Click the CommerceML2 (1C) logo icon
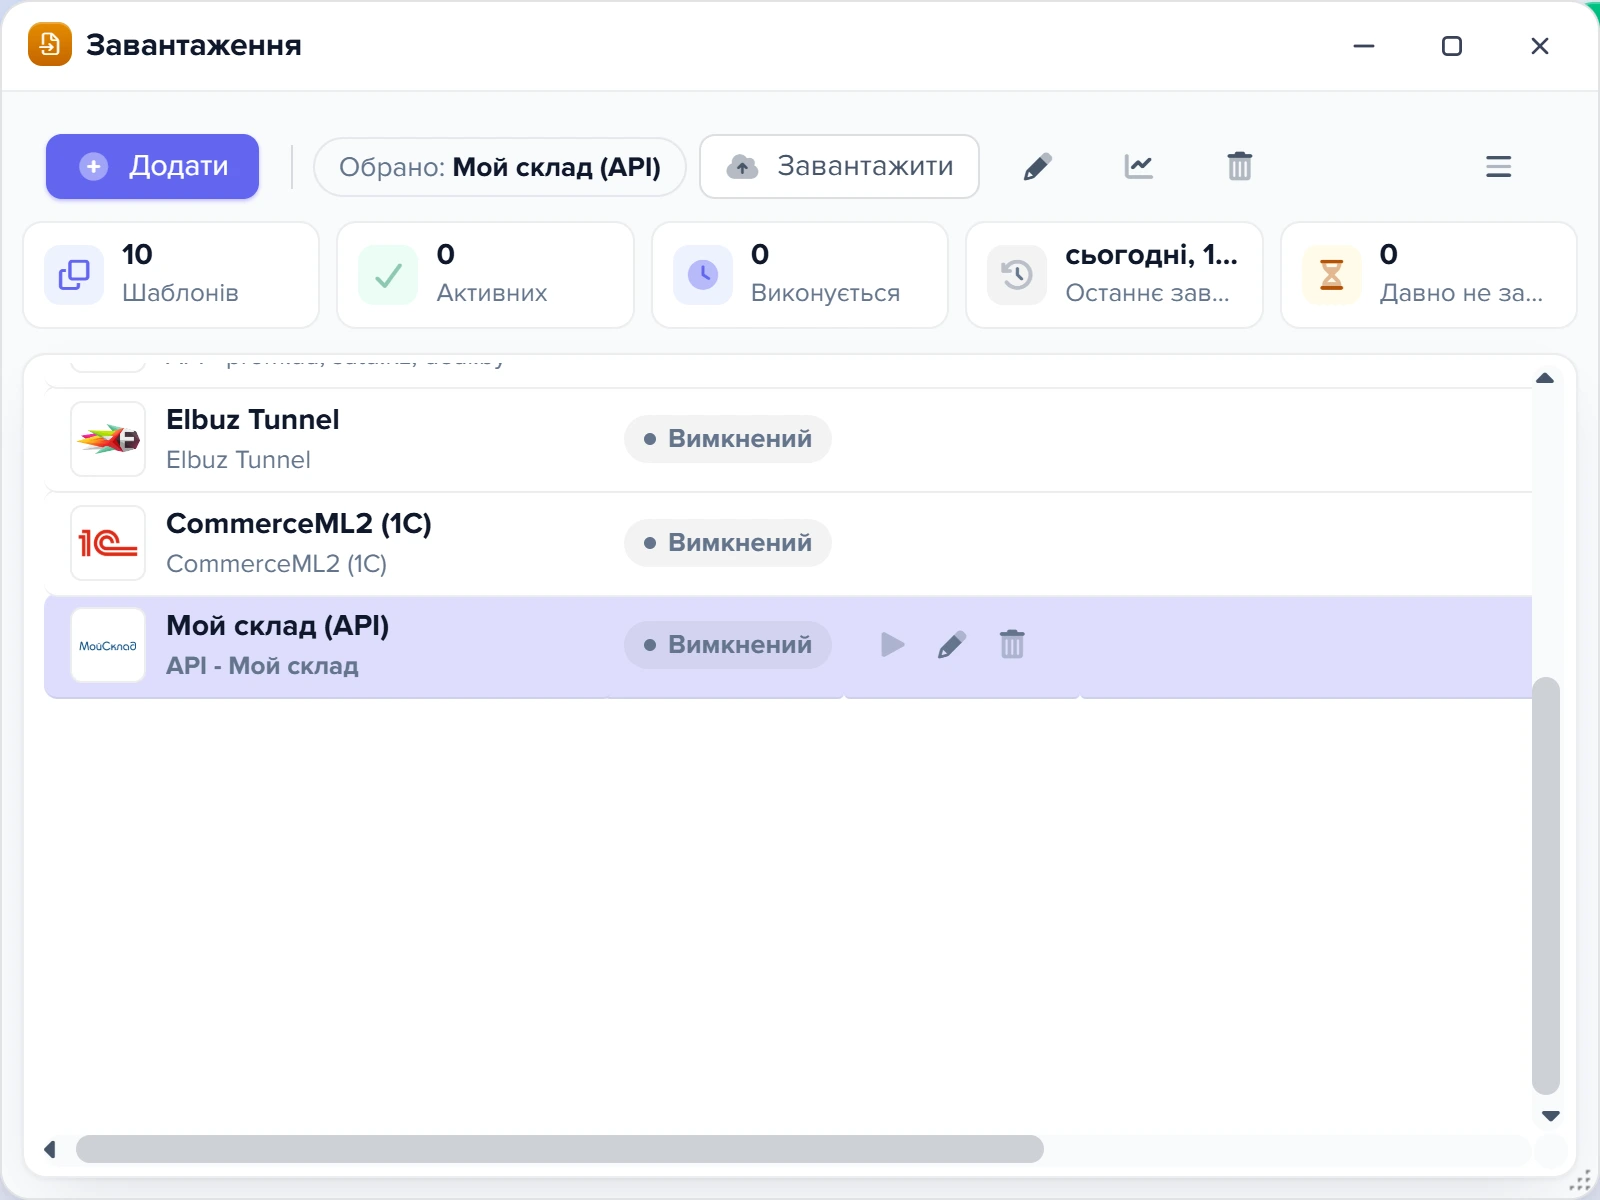 [x=108, y=543]
